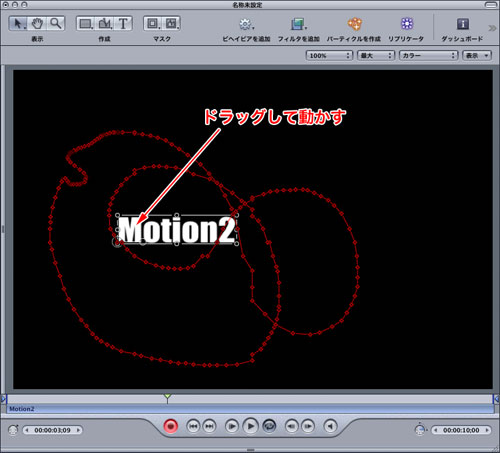The height and width of the screenshot is (453, 500).
Task: Go to start of project
Action: coord(193,426)
